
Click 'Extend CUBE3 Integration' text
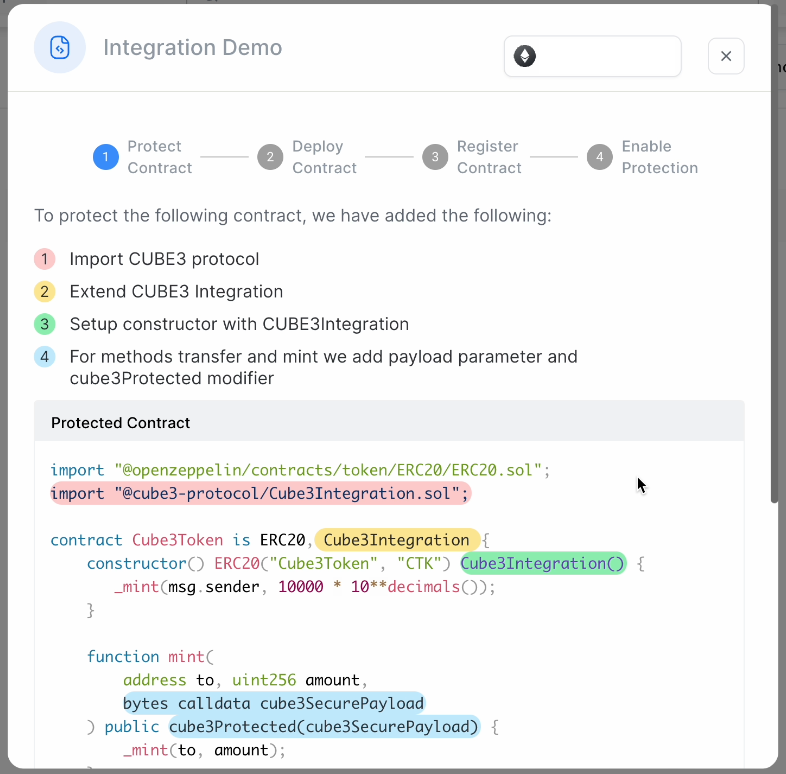click(176, 292)
